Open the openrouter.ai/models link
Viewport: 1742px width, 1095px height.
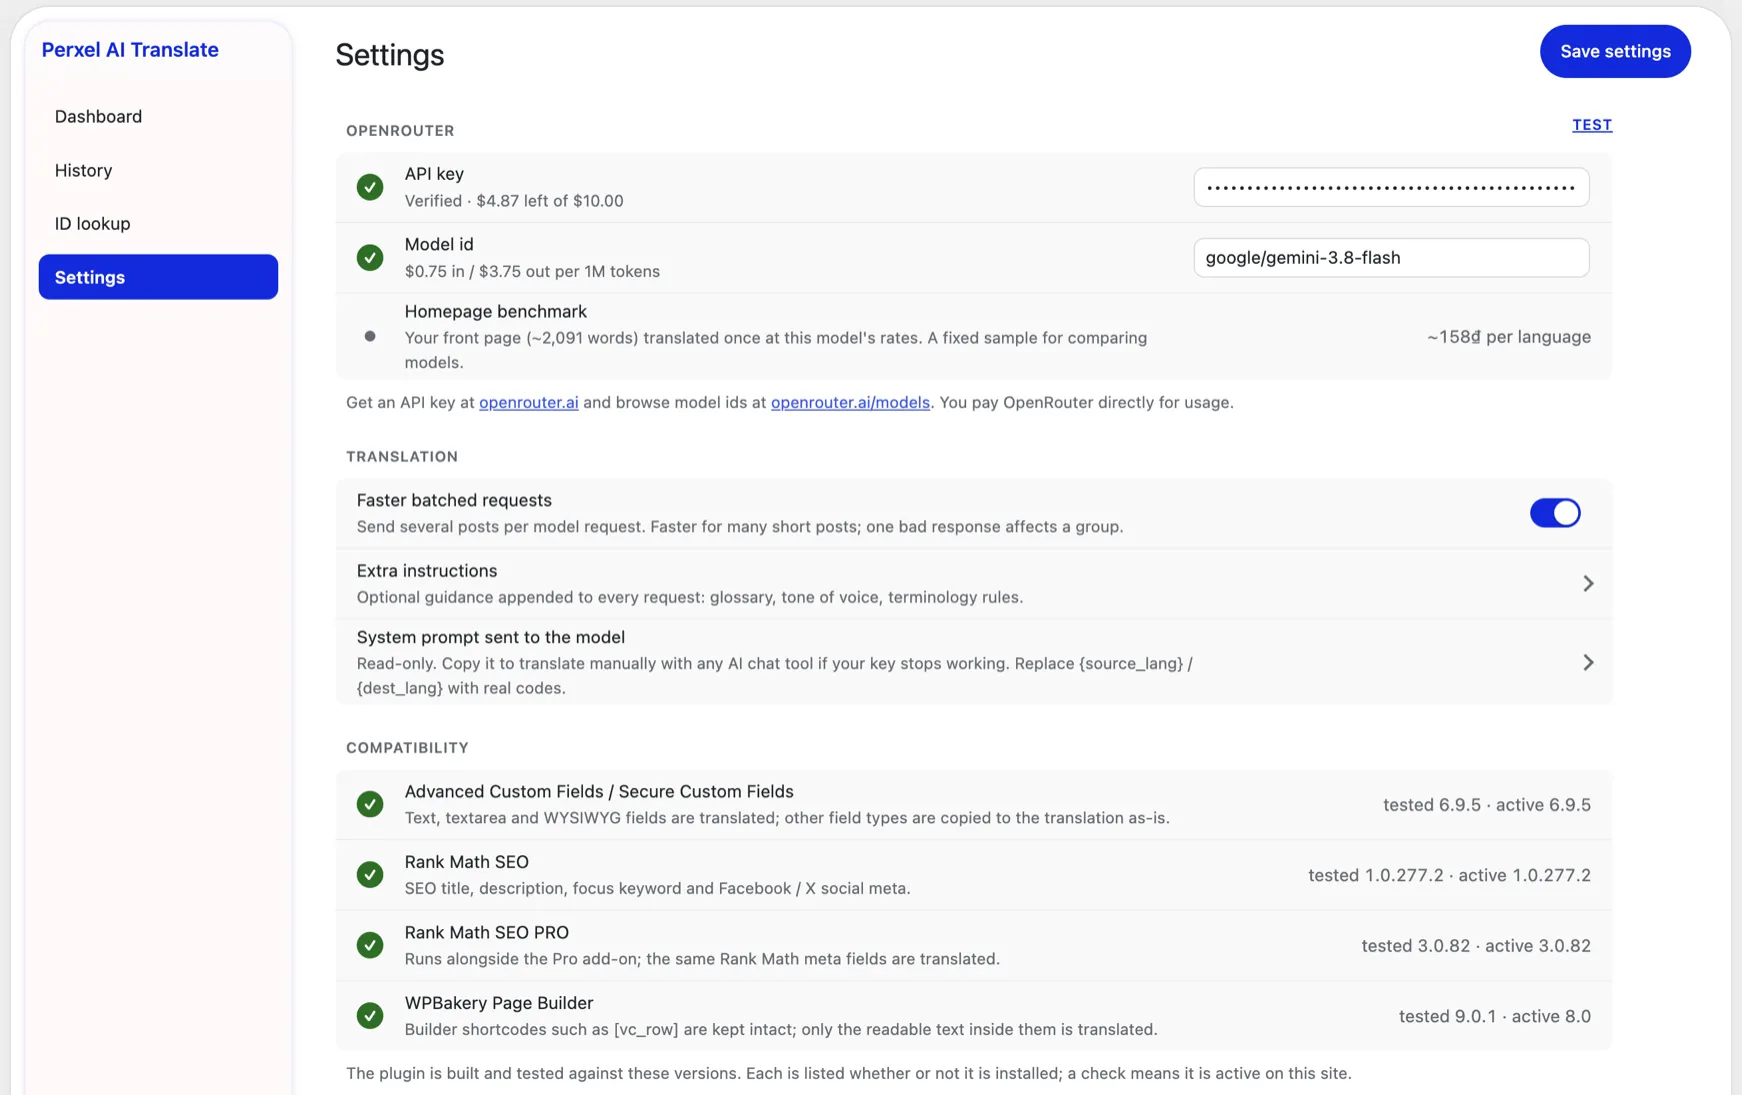click(850, 402)
